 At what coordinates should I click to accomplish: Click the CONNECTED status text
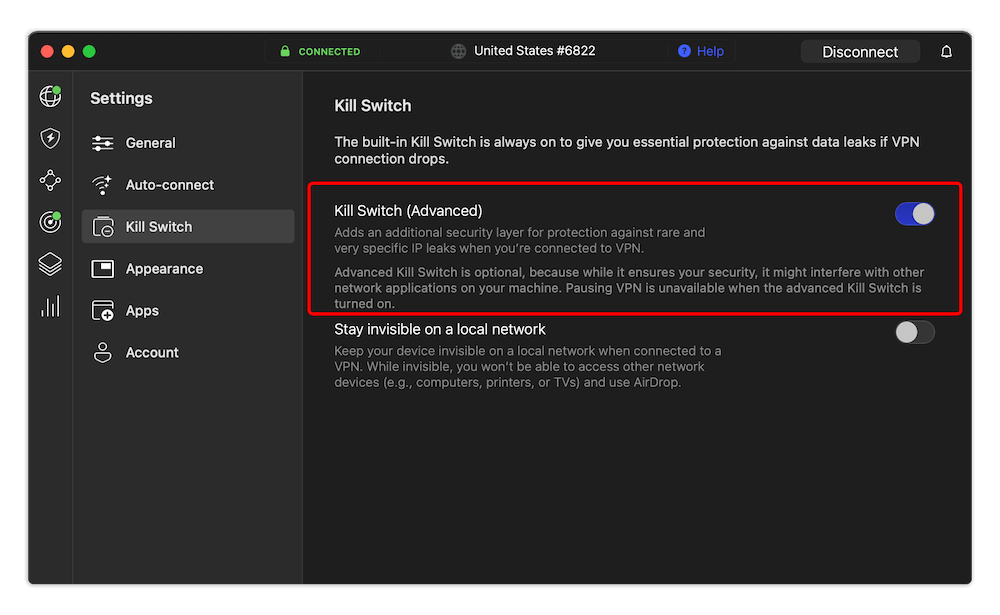329,52
